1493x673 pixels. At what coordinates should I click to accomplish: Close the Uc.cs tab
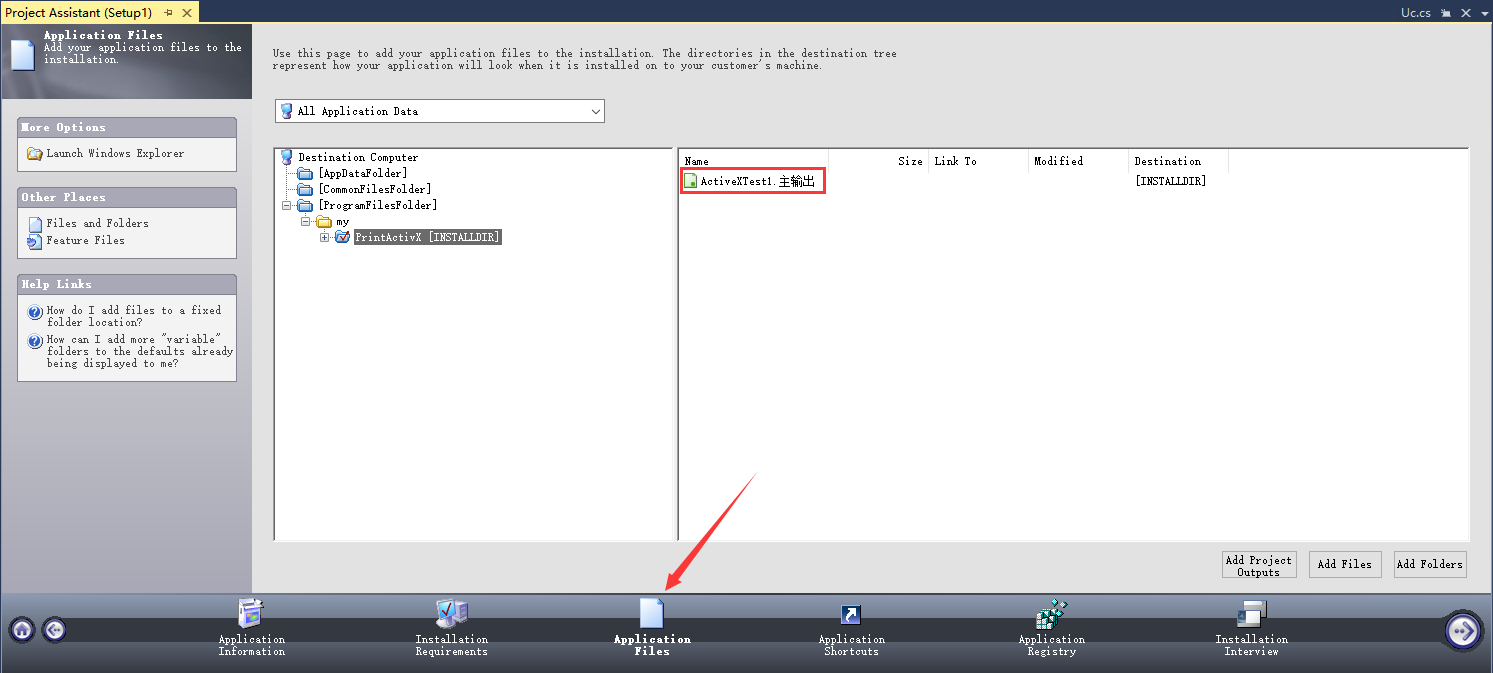point(1467,13)
